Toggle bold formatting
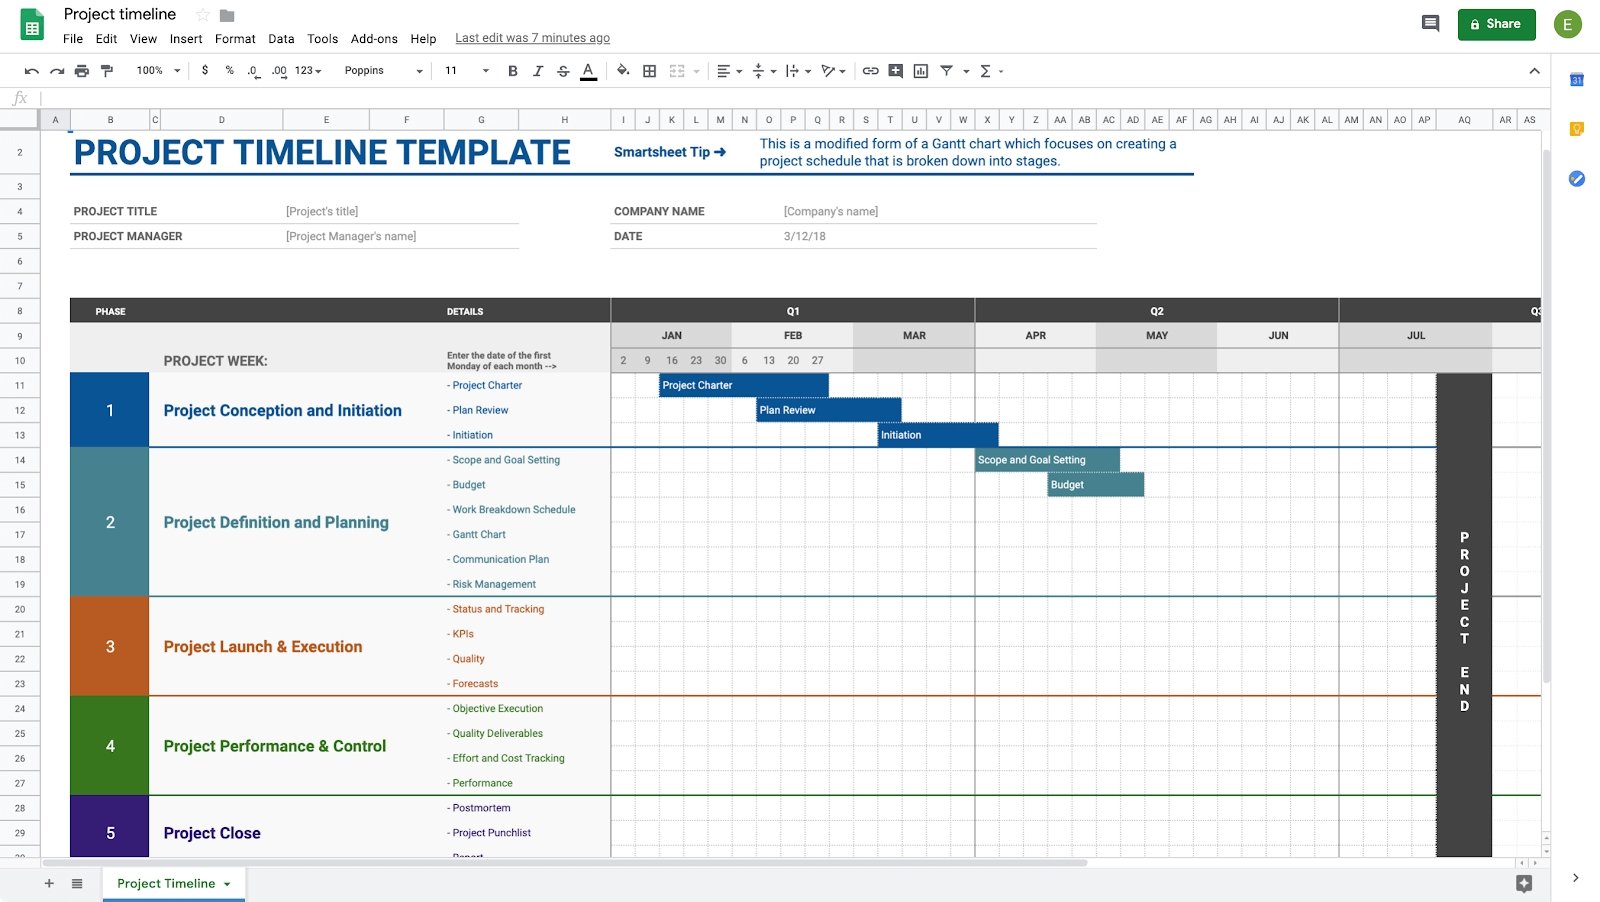This screenshot has width=1600, height=902. click(x=513, y=71)
